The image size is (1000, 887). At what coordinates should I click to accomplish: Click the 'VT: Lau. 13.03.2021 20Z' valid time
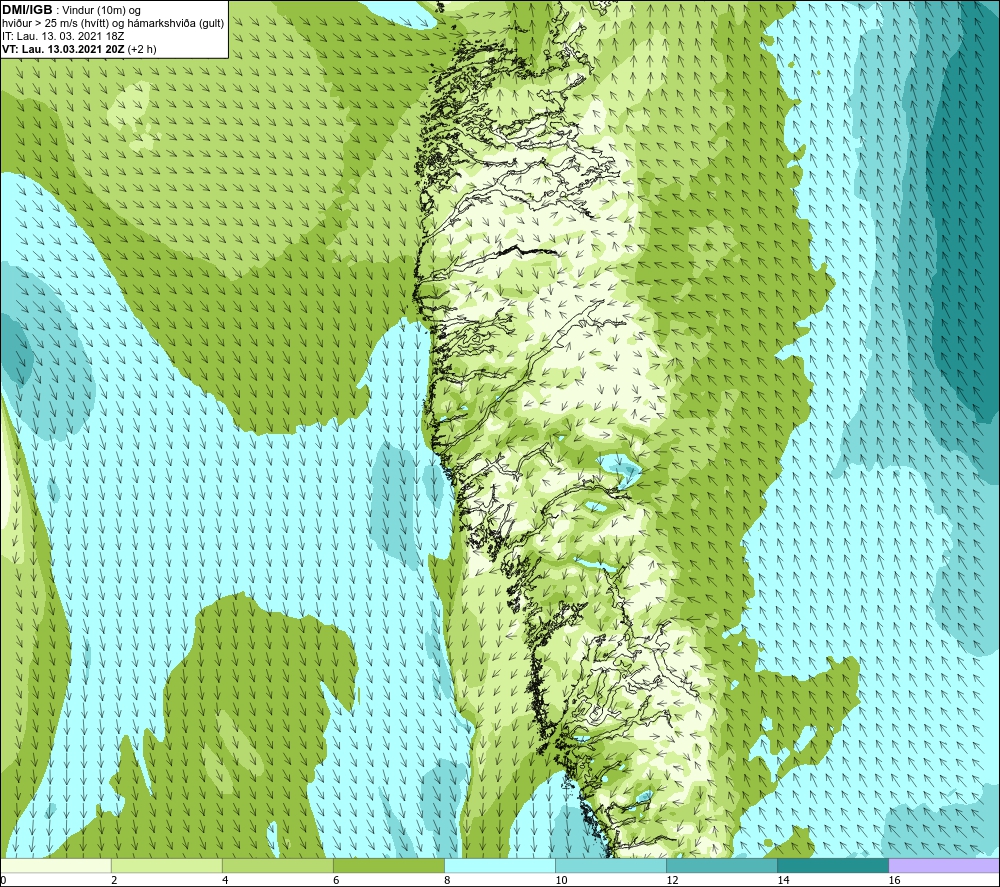click(x=64, y=49)
